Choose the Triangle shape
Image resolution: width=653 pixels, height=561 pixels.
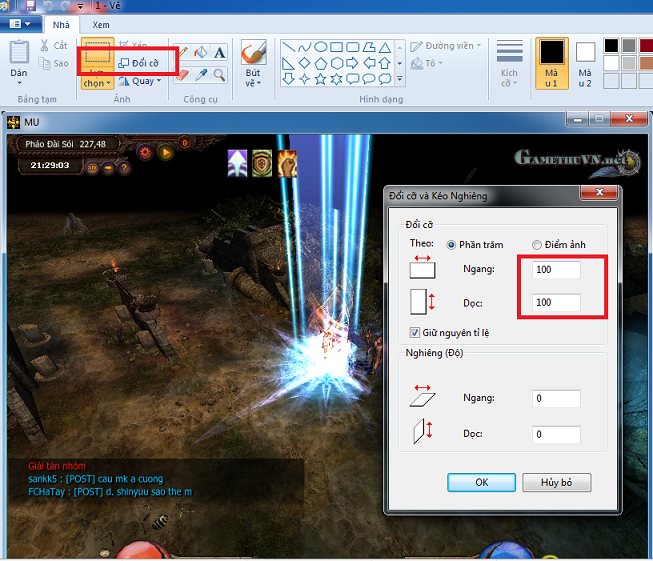(x=385, y=47)
